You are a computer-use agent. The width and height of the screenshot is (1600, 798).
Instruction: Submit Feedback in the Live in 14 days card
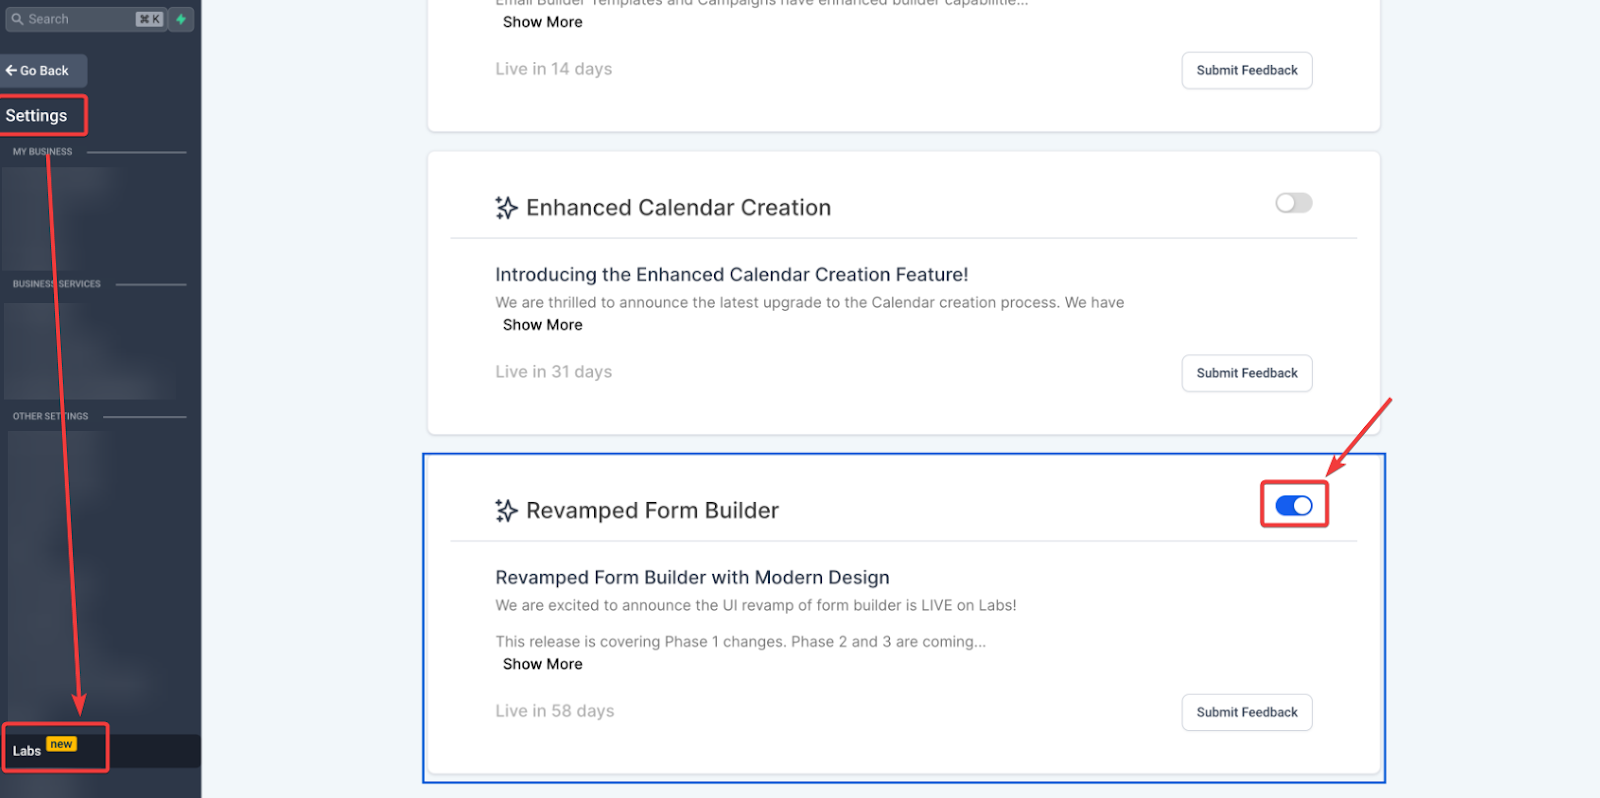pyautogui.click(x=1247, y=70)
